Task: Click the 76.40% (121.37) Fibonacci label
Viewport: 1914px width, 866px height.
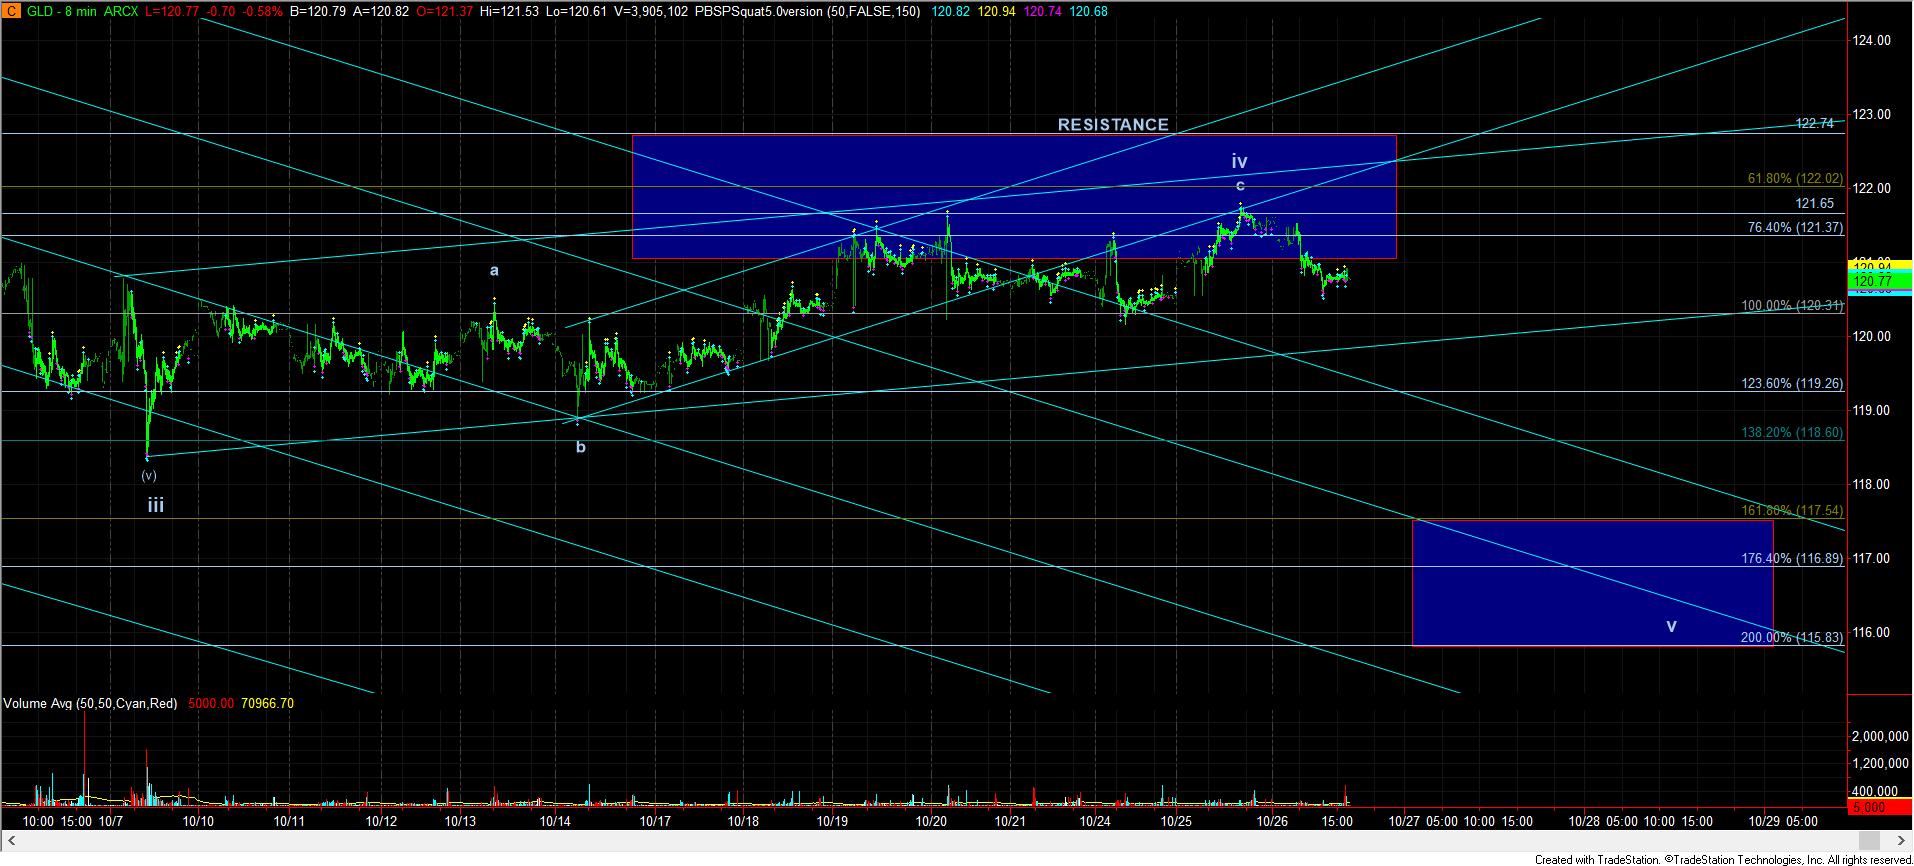Action: 1794,228
